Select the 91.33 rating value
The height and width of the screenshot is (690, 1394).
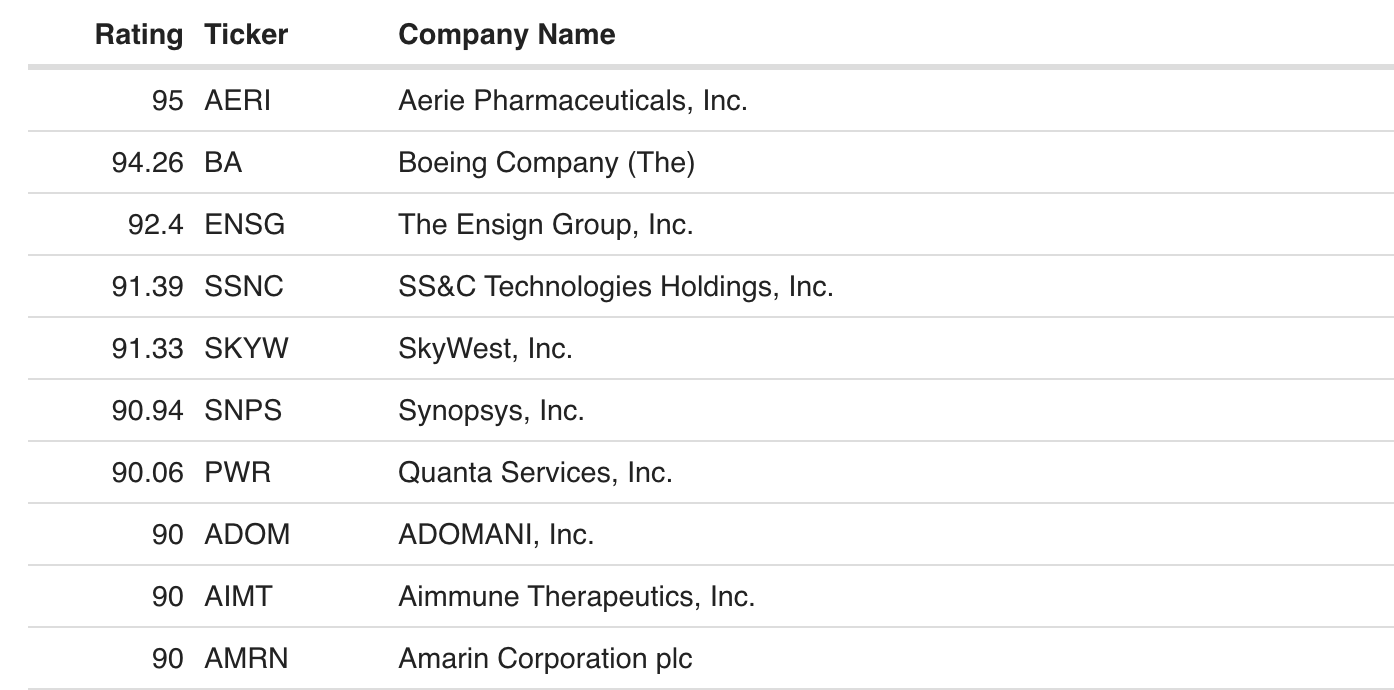148,348
